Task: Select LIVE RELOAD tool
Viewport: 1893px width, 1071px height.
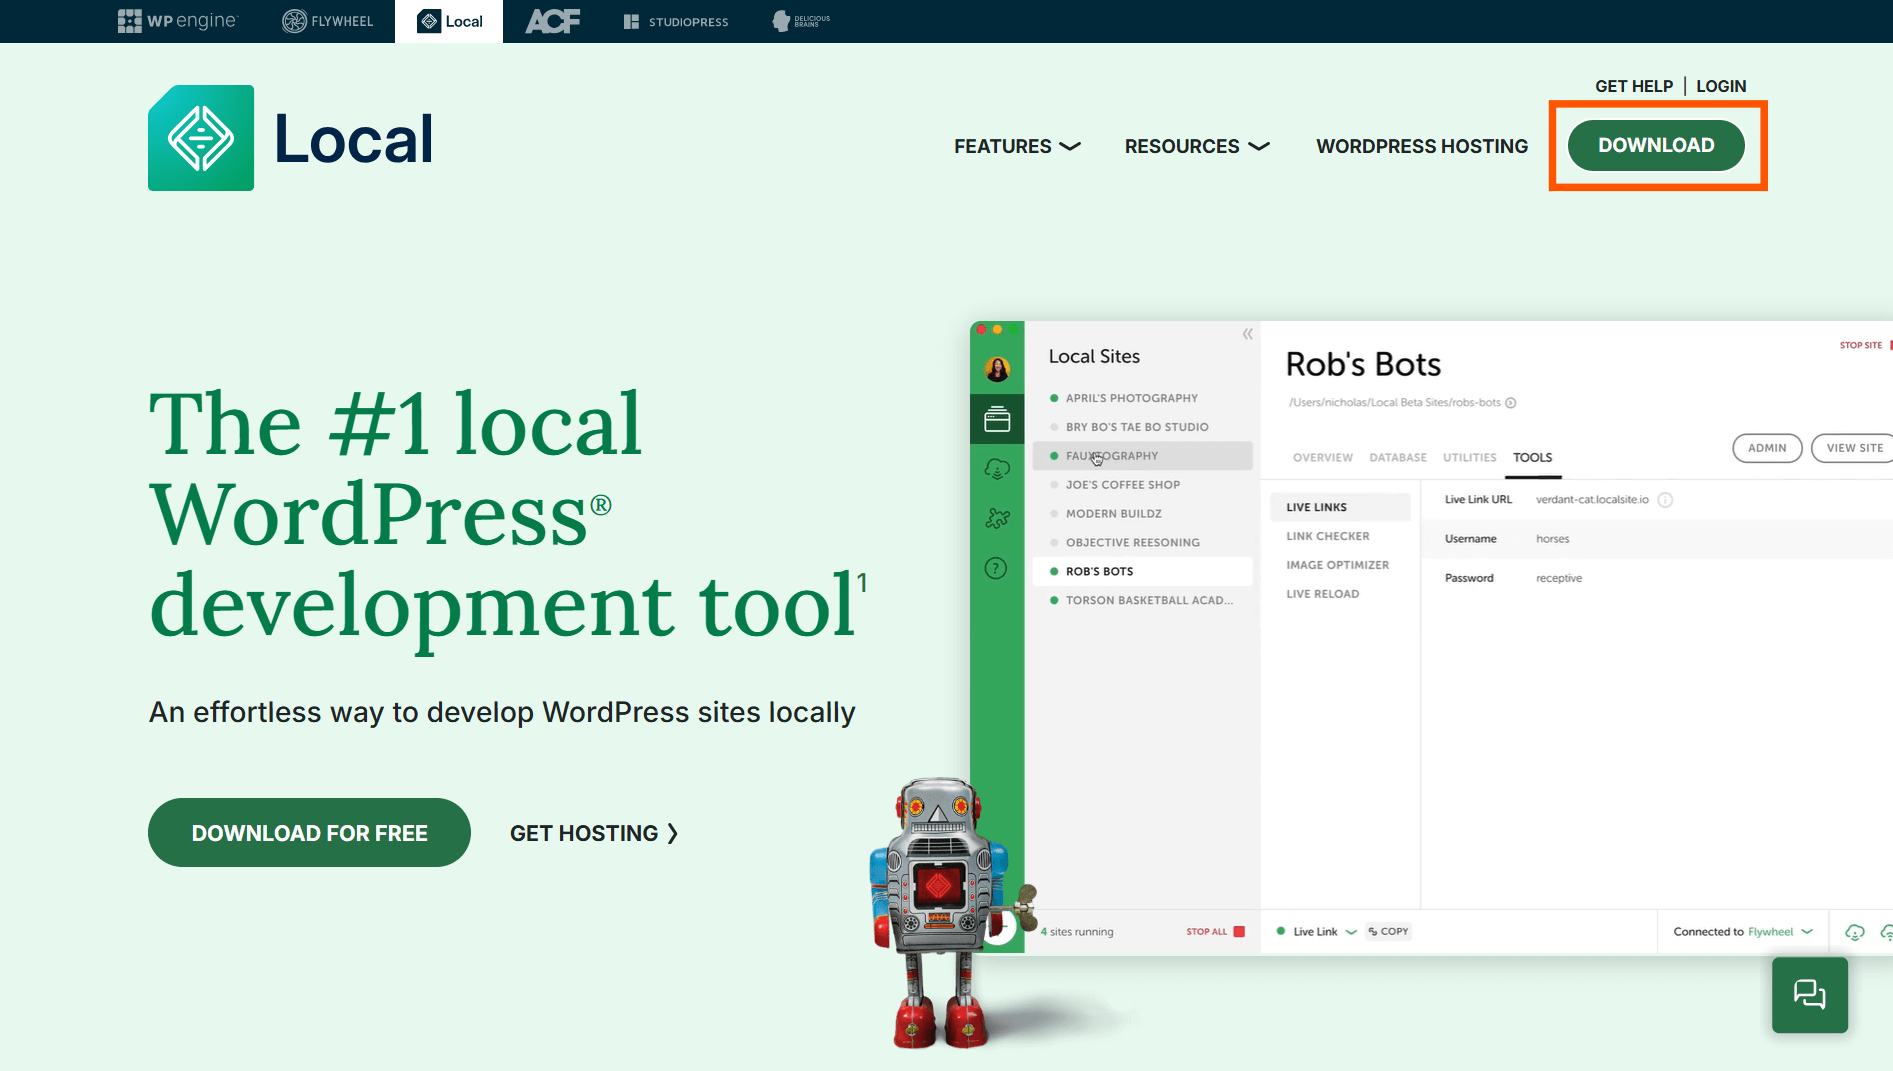Action: point(1322,594)
